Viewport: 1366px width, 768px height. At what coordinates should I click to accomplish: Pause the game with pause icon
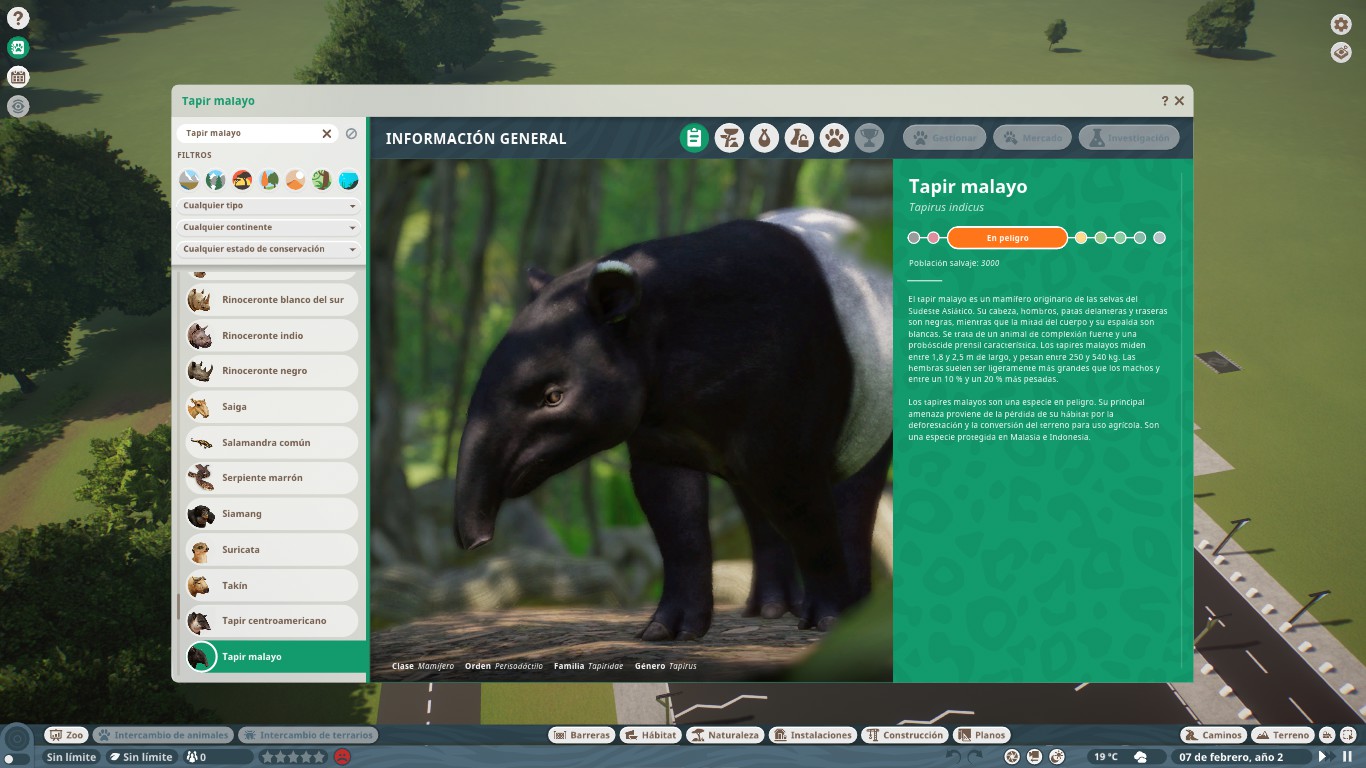[x=1347, y=757]
